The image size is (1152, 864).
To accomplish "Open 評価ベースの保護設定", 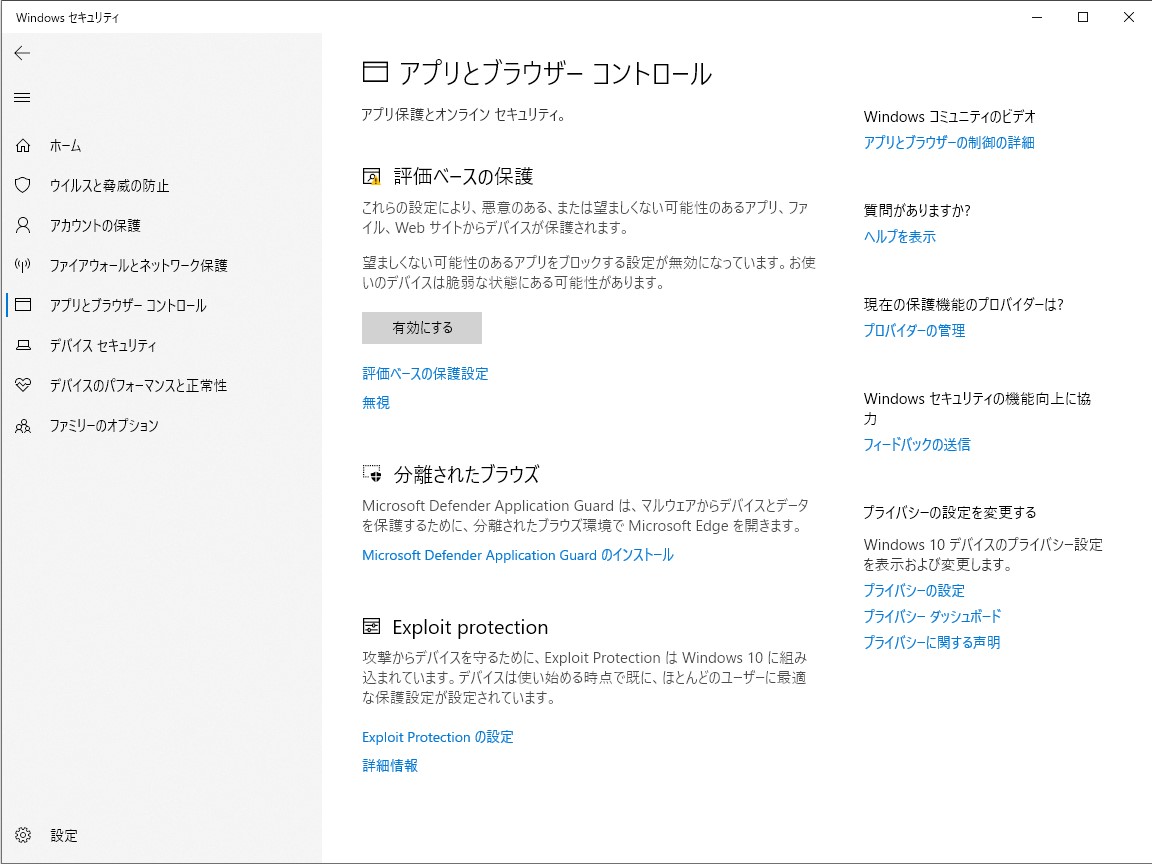I will [425, 373].
